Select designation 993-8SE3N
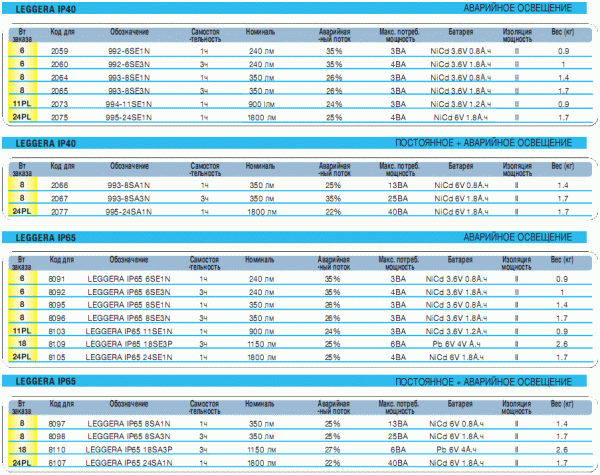The image size is (600, 475). [x=129, y=91]
